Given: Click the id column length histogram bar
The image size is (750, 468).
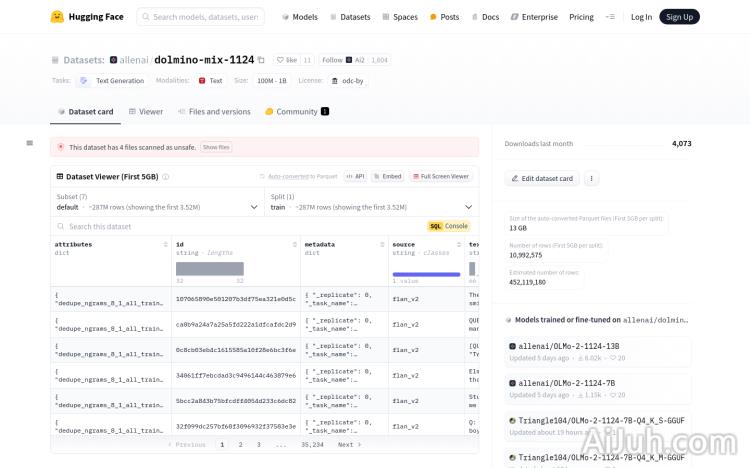Looking at the screenshot, I should click(210, 269).
